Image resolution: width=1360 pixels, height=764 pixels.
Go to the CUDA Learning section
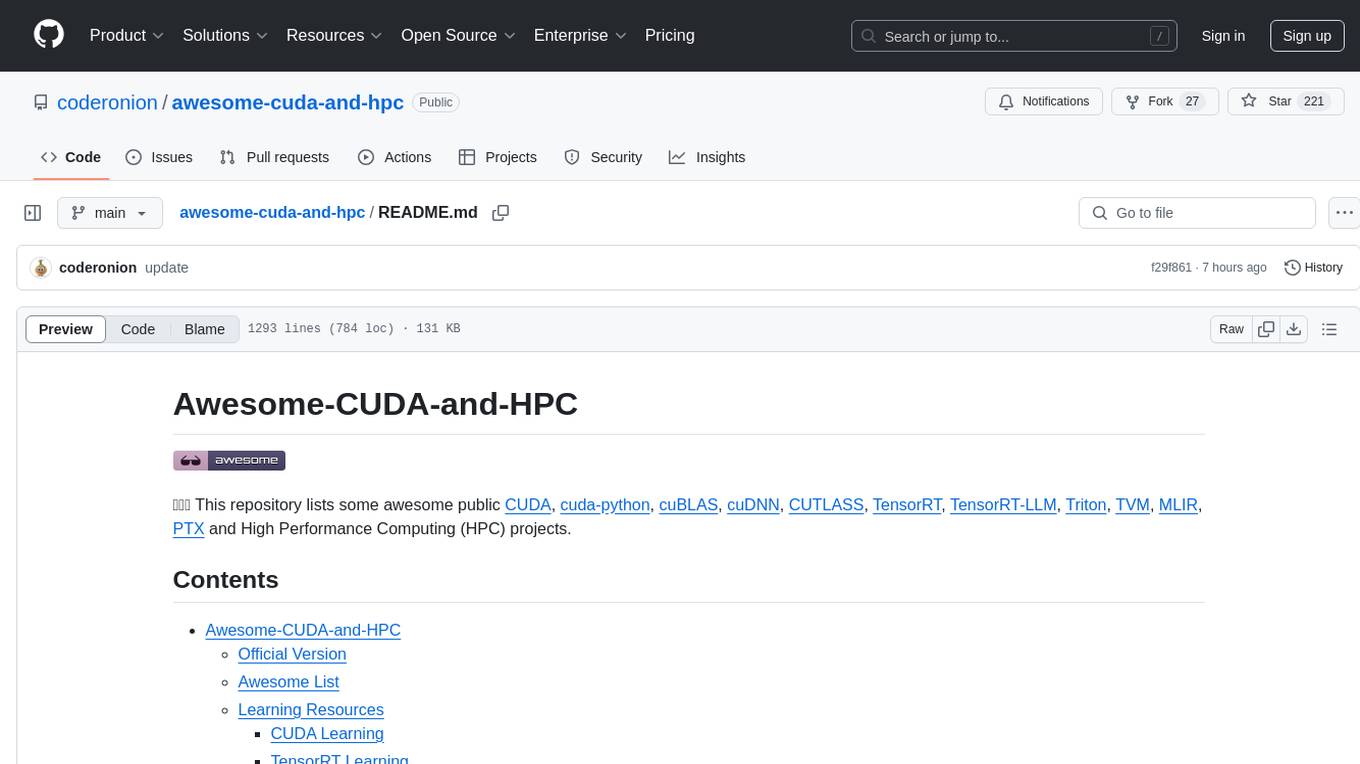coord(327,734)
